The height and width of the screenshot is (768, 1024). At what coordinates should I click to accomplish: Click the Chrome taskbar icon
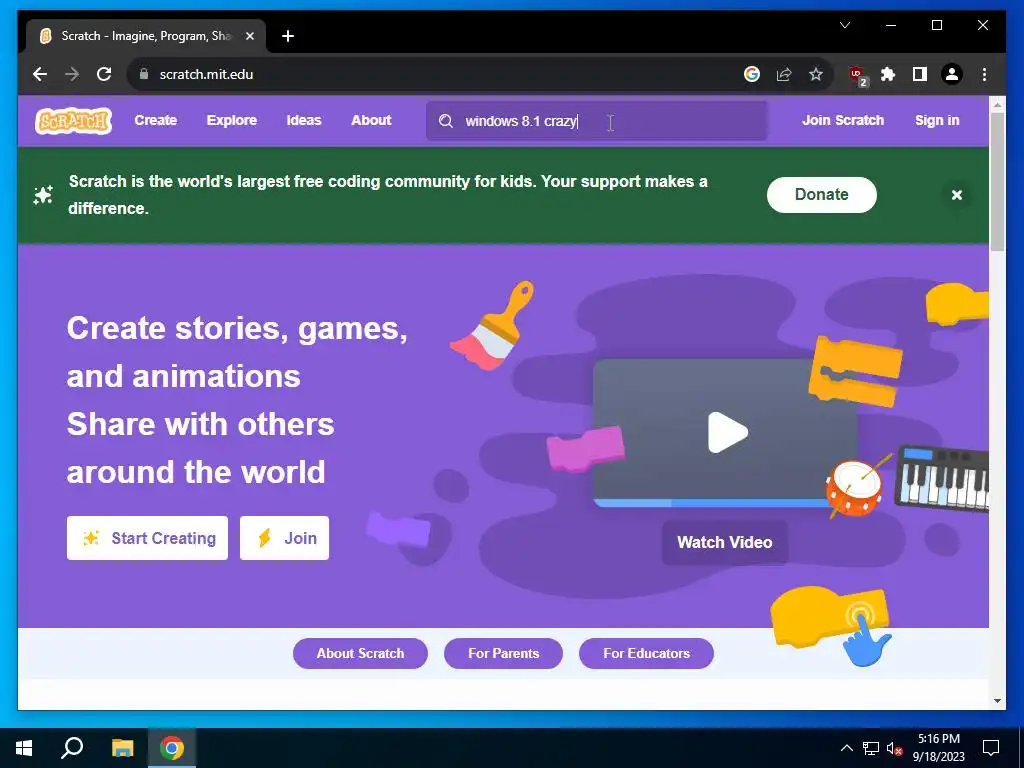[172, 748]
